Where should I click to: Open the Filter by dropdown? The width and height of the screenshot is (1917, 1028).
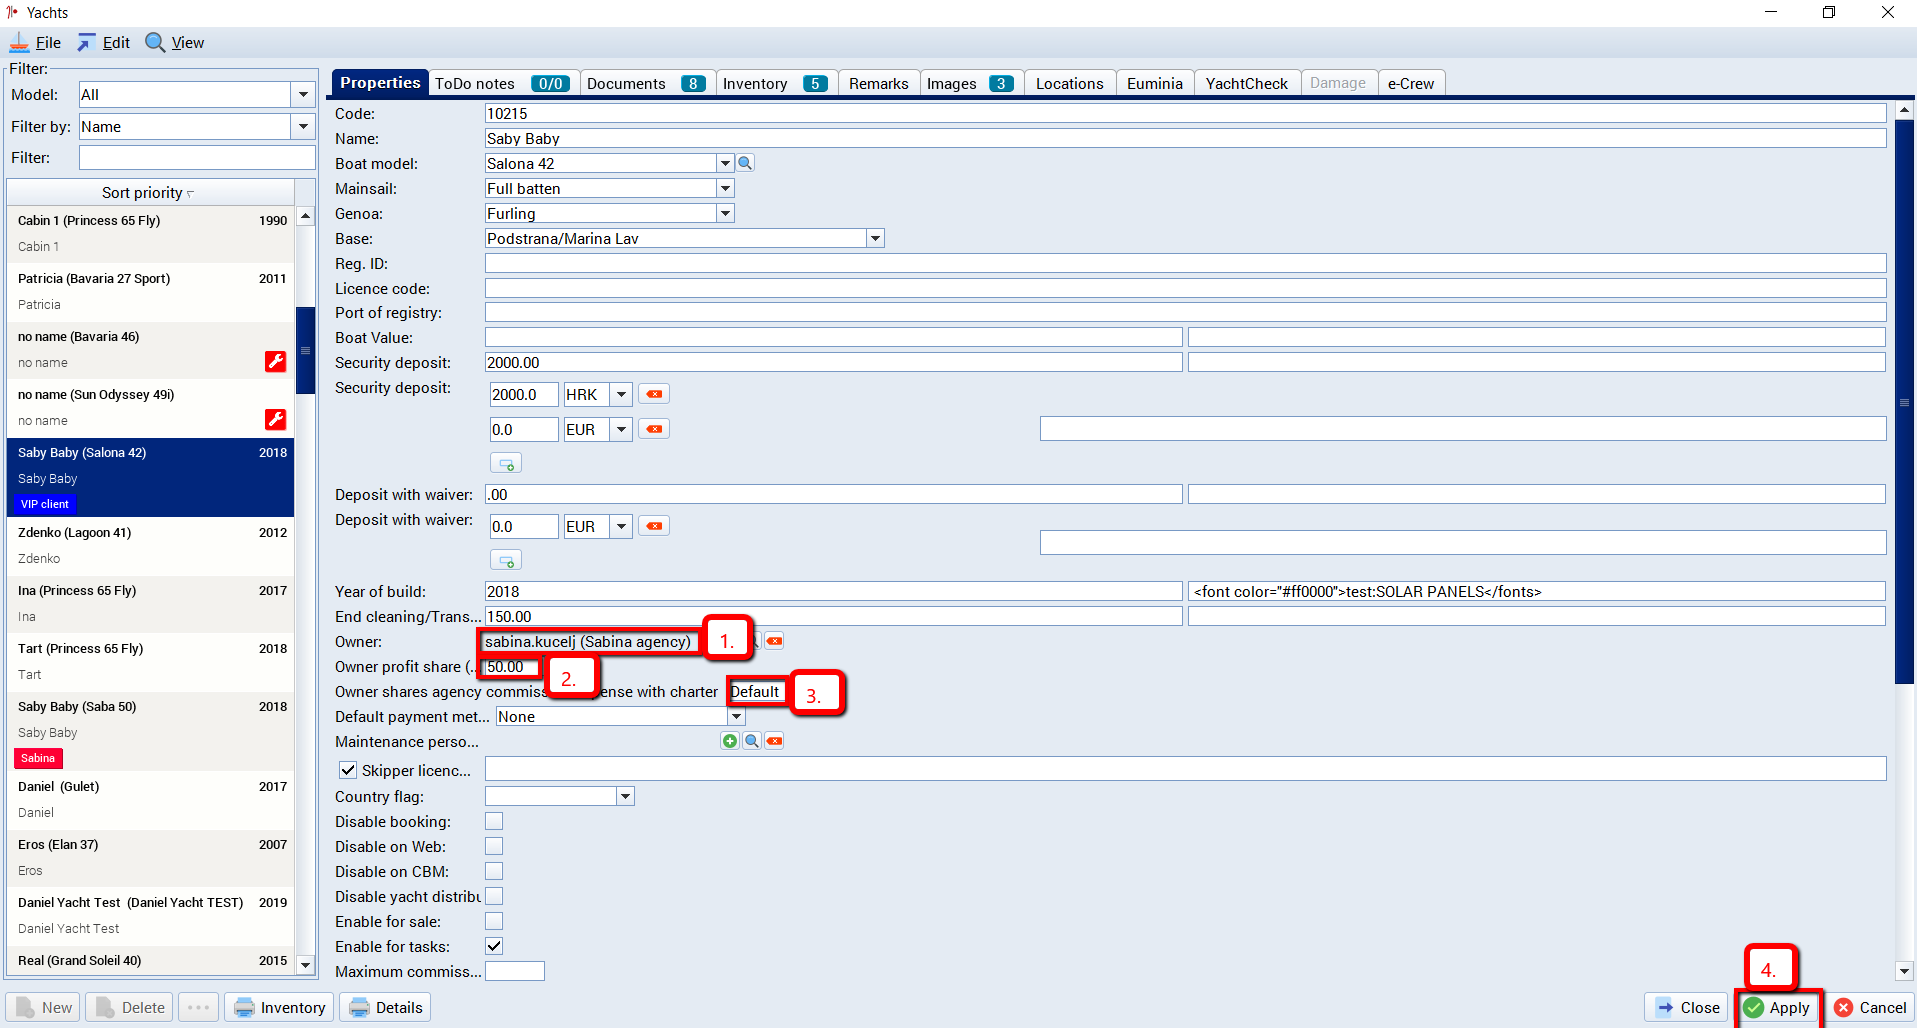[x=303, y=127]
